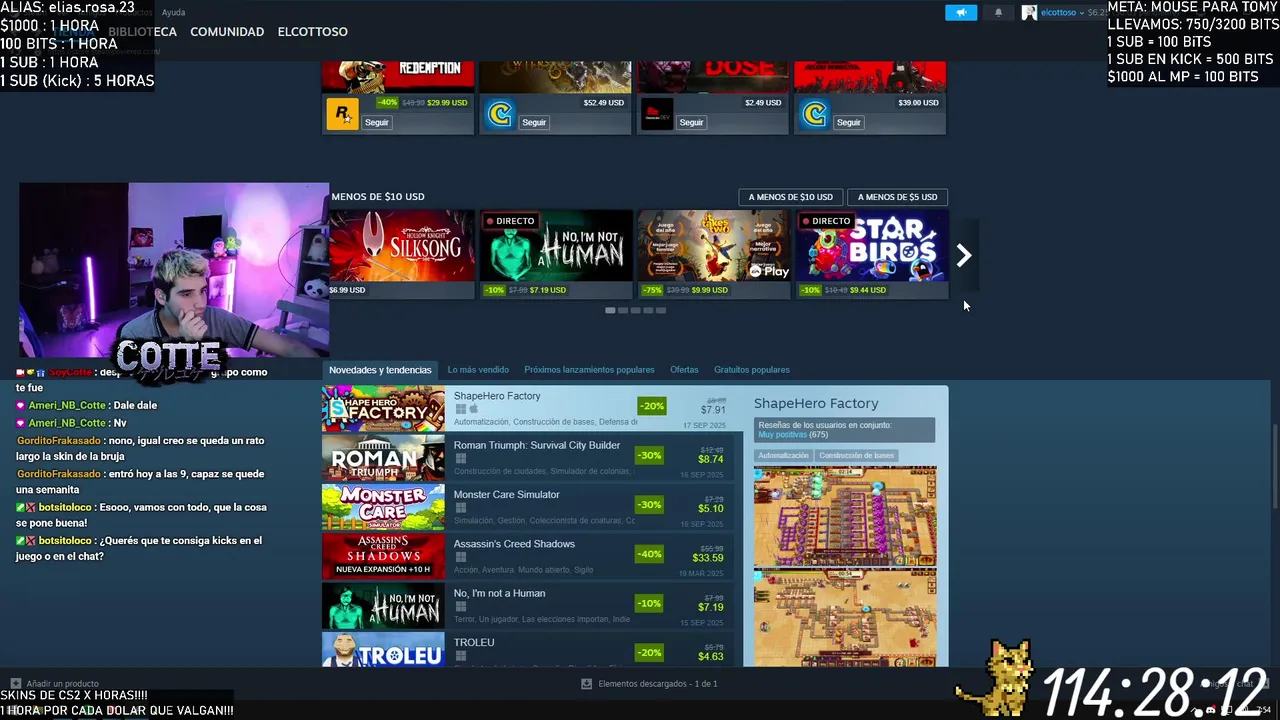This screenshot has height=720, width=1280.
Task: Open the ELCOTTOSO profile section
Action: 313,32
